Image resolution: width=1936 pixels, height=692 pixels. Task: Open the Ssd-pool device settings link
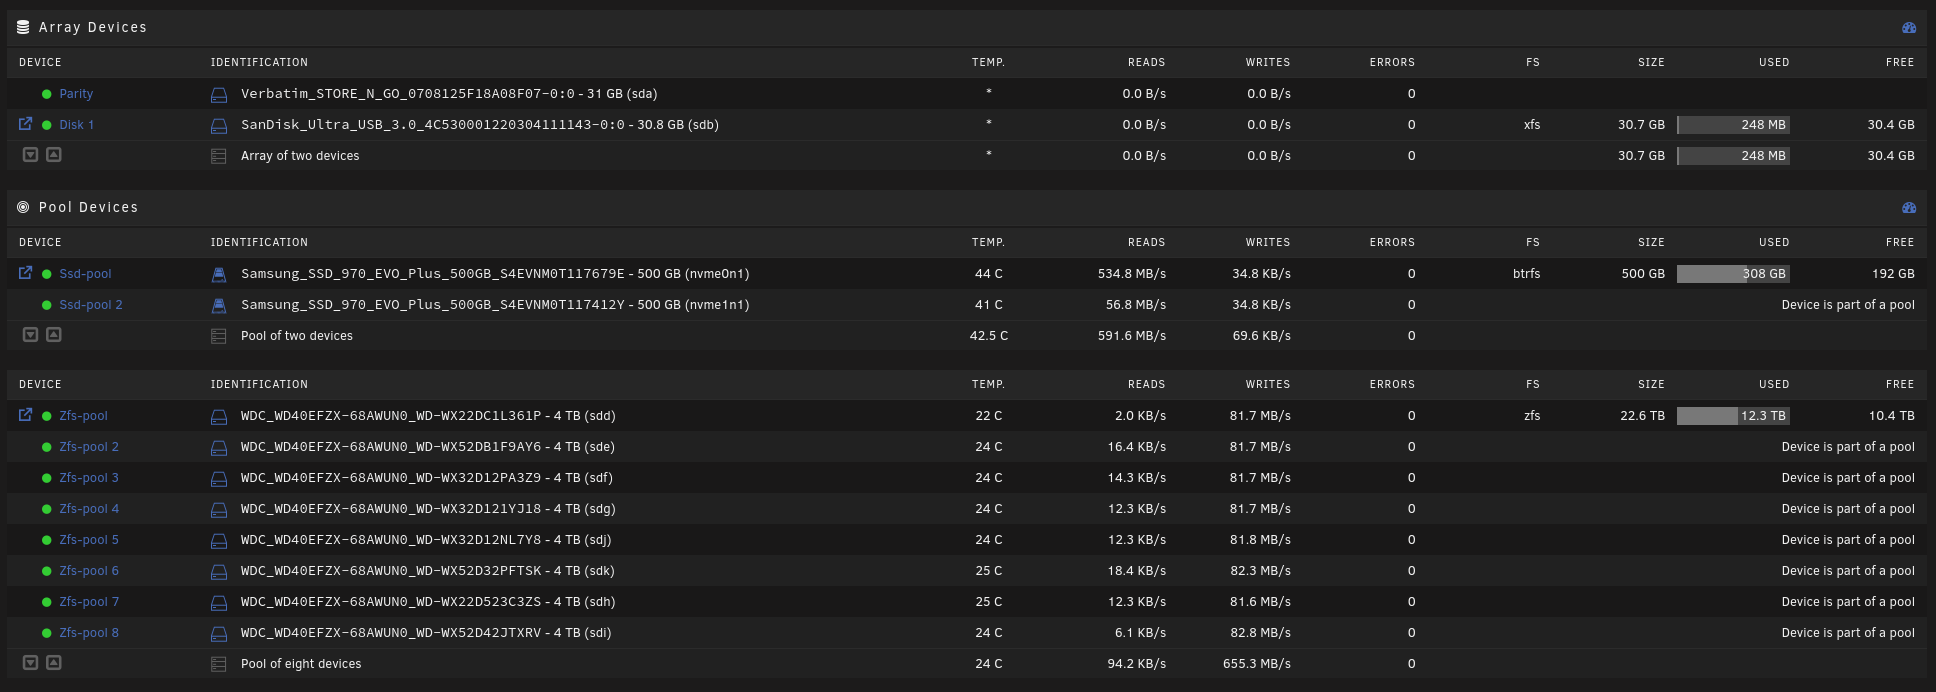[85, 274]
